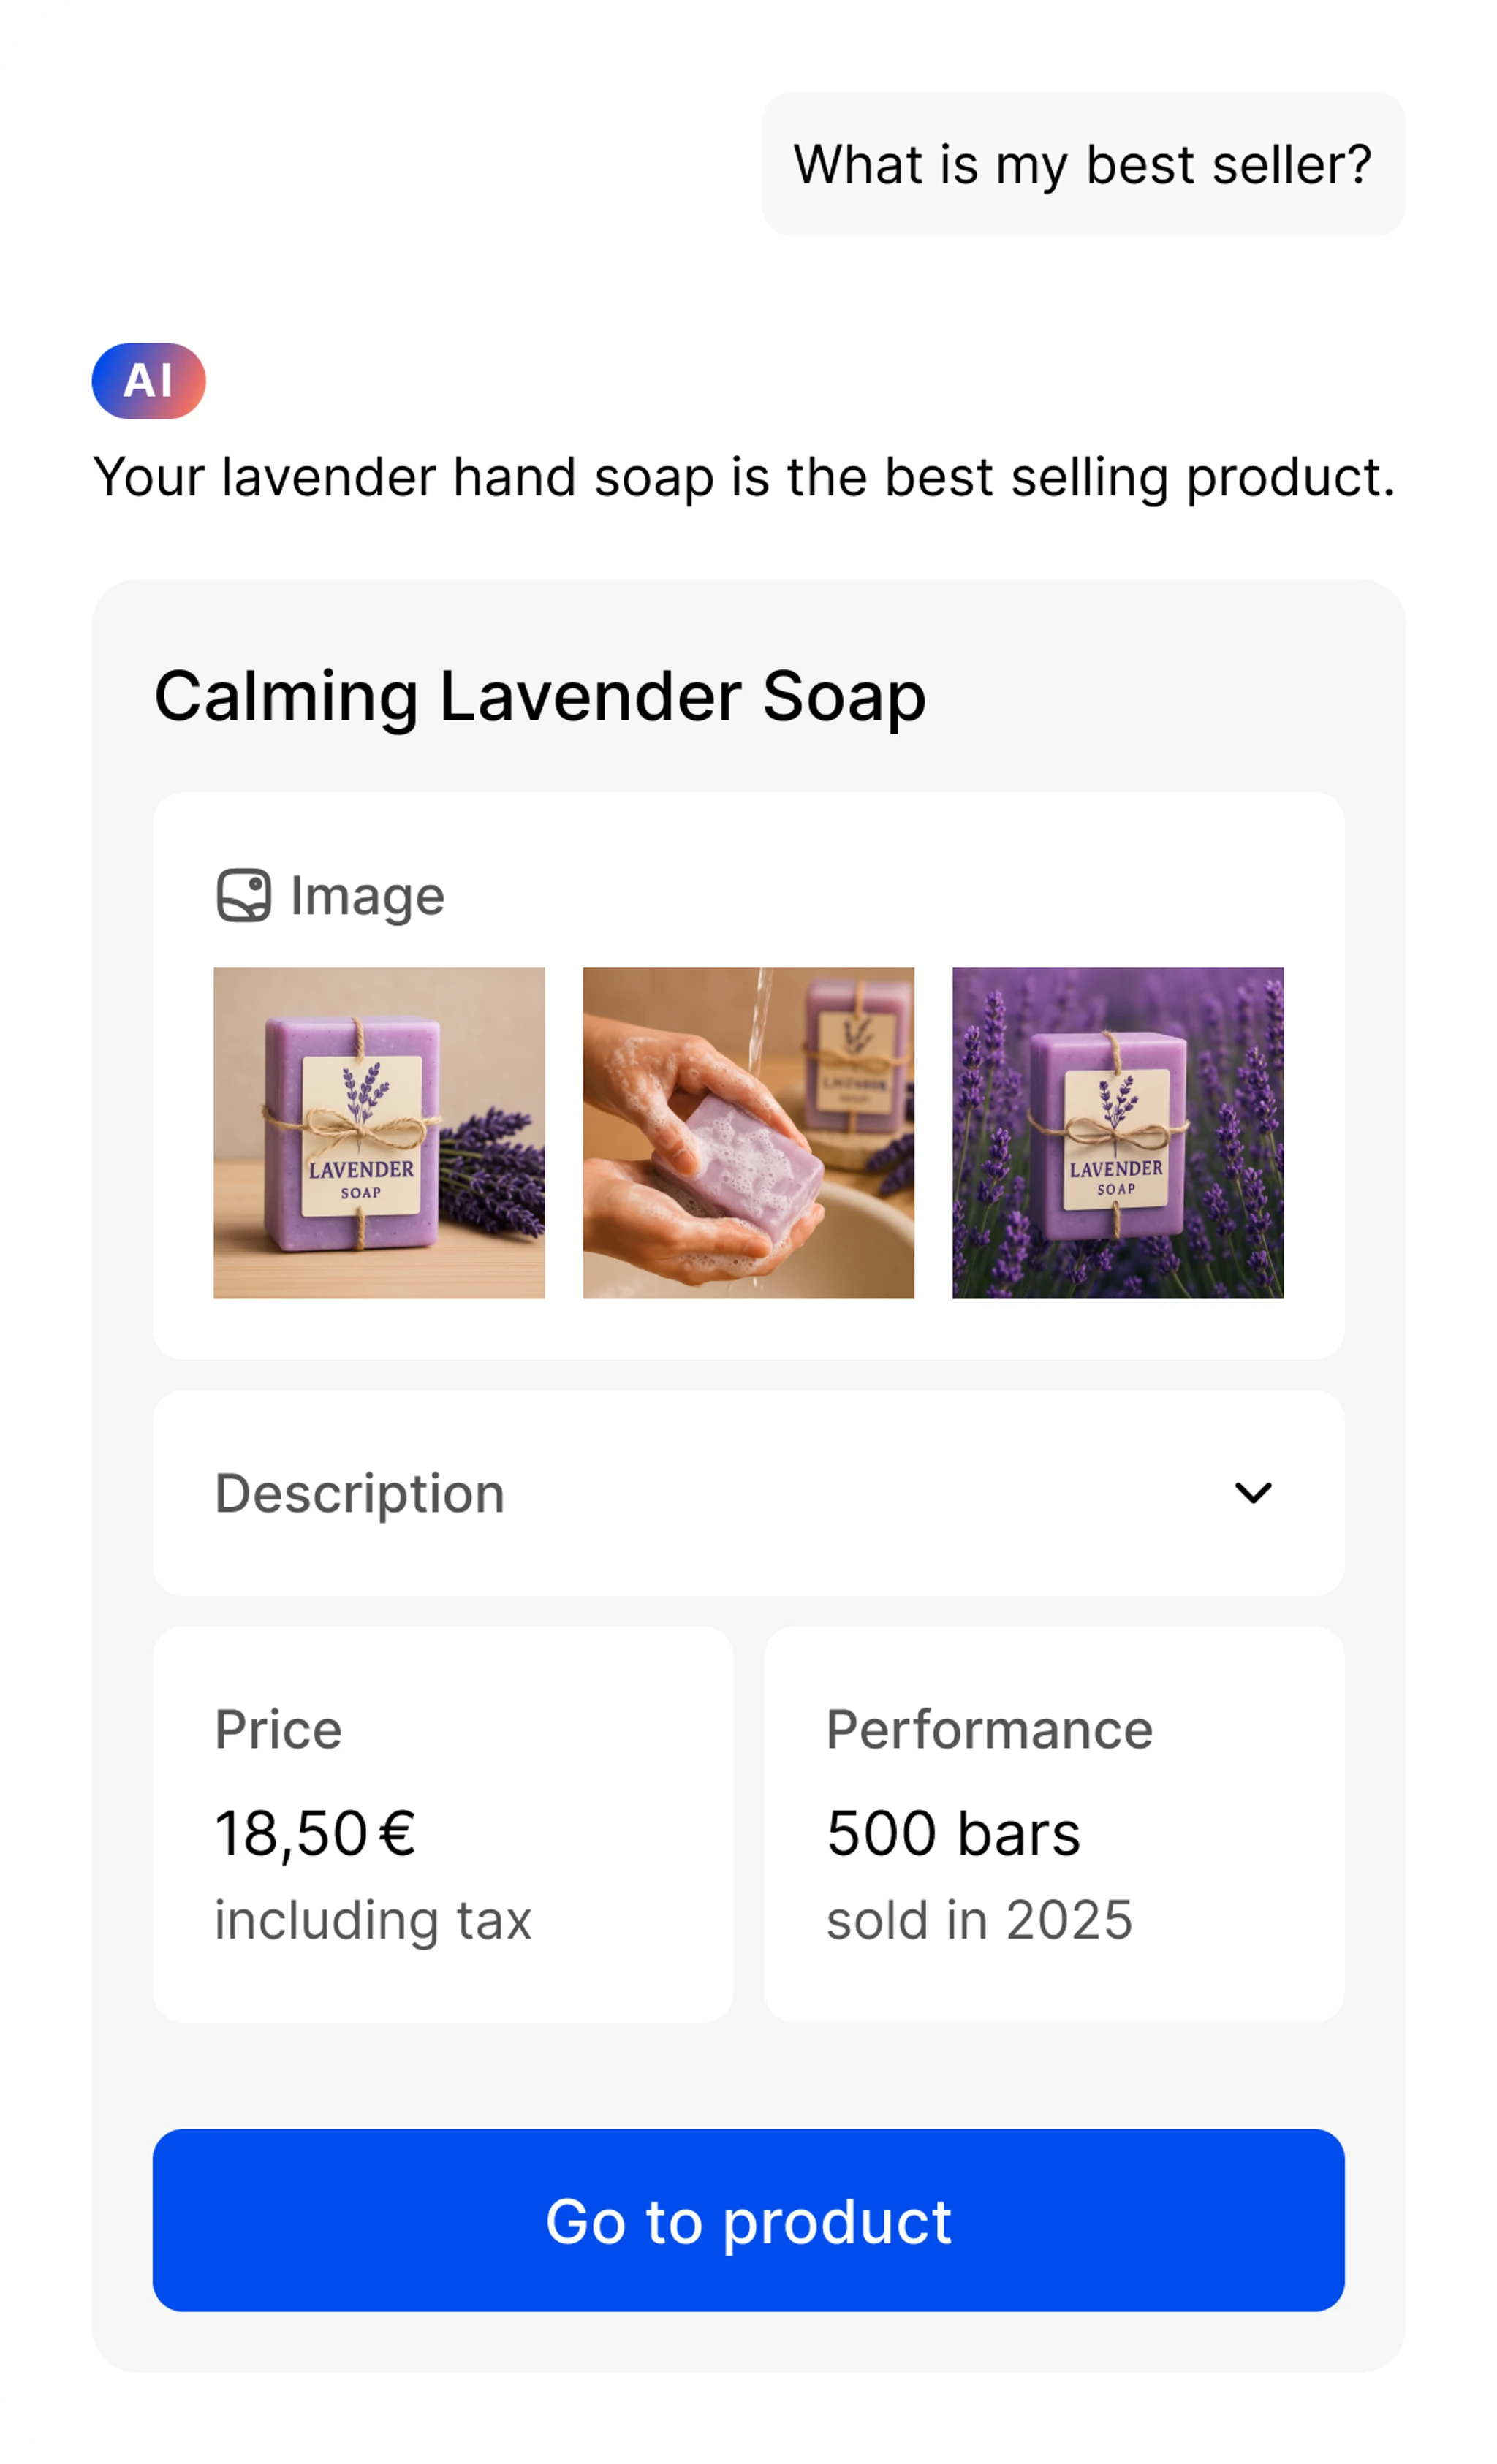This screenshot has width=1497, height=2464.
Task: Click the Calming Lavender Soap title
Action: pos(540,696)
